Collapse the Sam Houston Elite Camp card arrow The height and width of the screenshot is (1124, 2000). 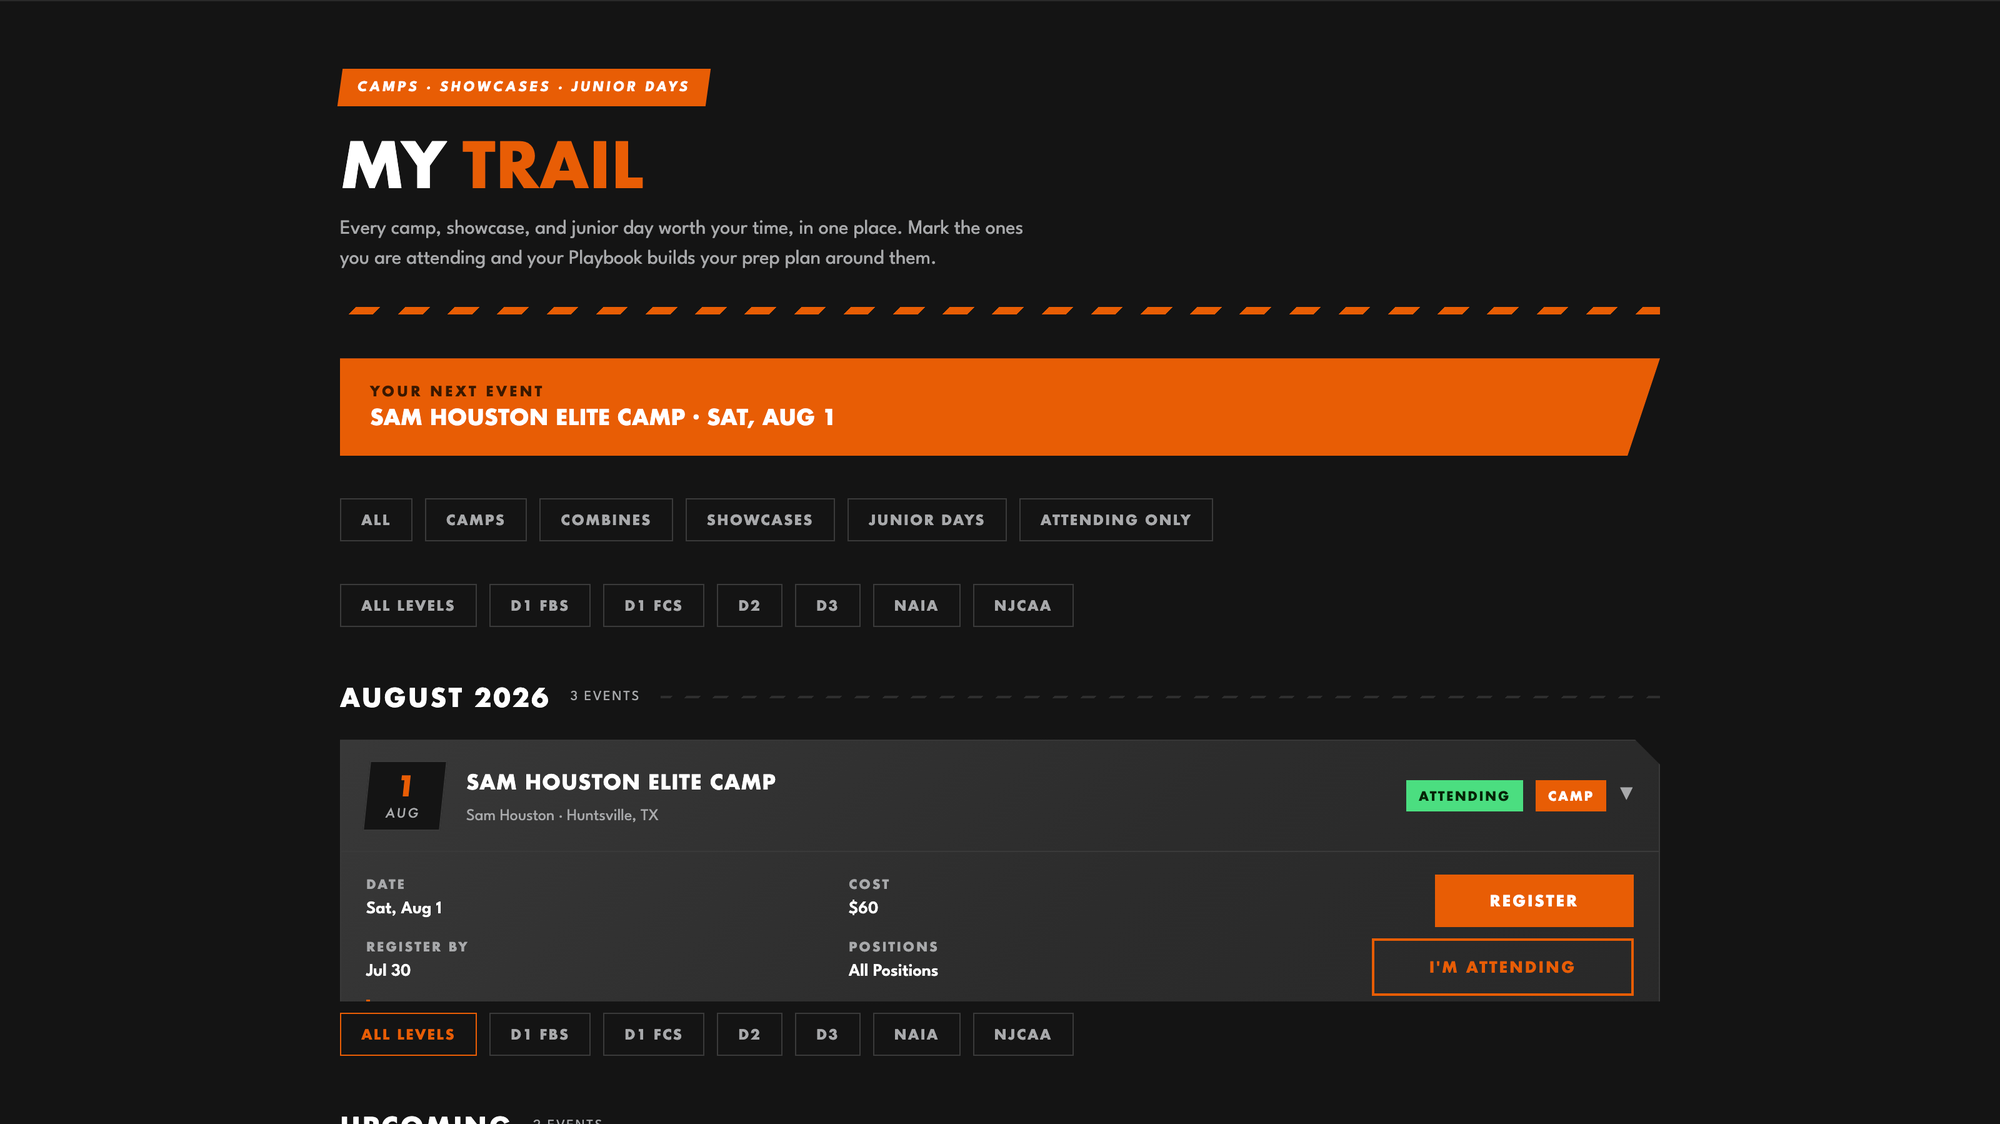tap(1626, 794)
